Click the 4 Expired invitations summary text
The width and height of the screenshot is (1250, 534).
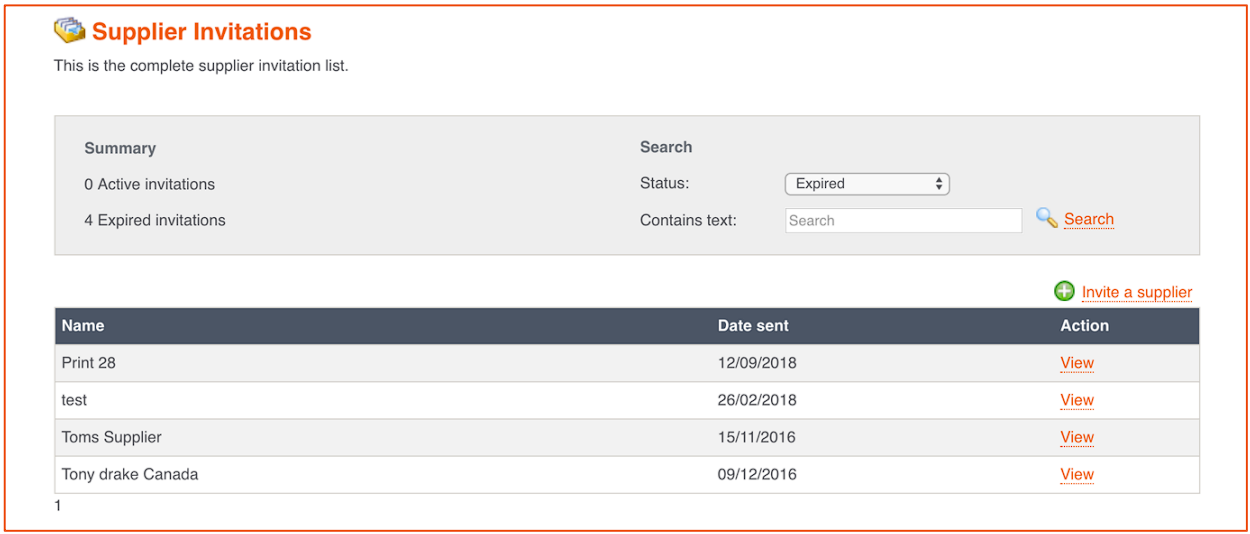155,220
